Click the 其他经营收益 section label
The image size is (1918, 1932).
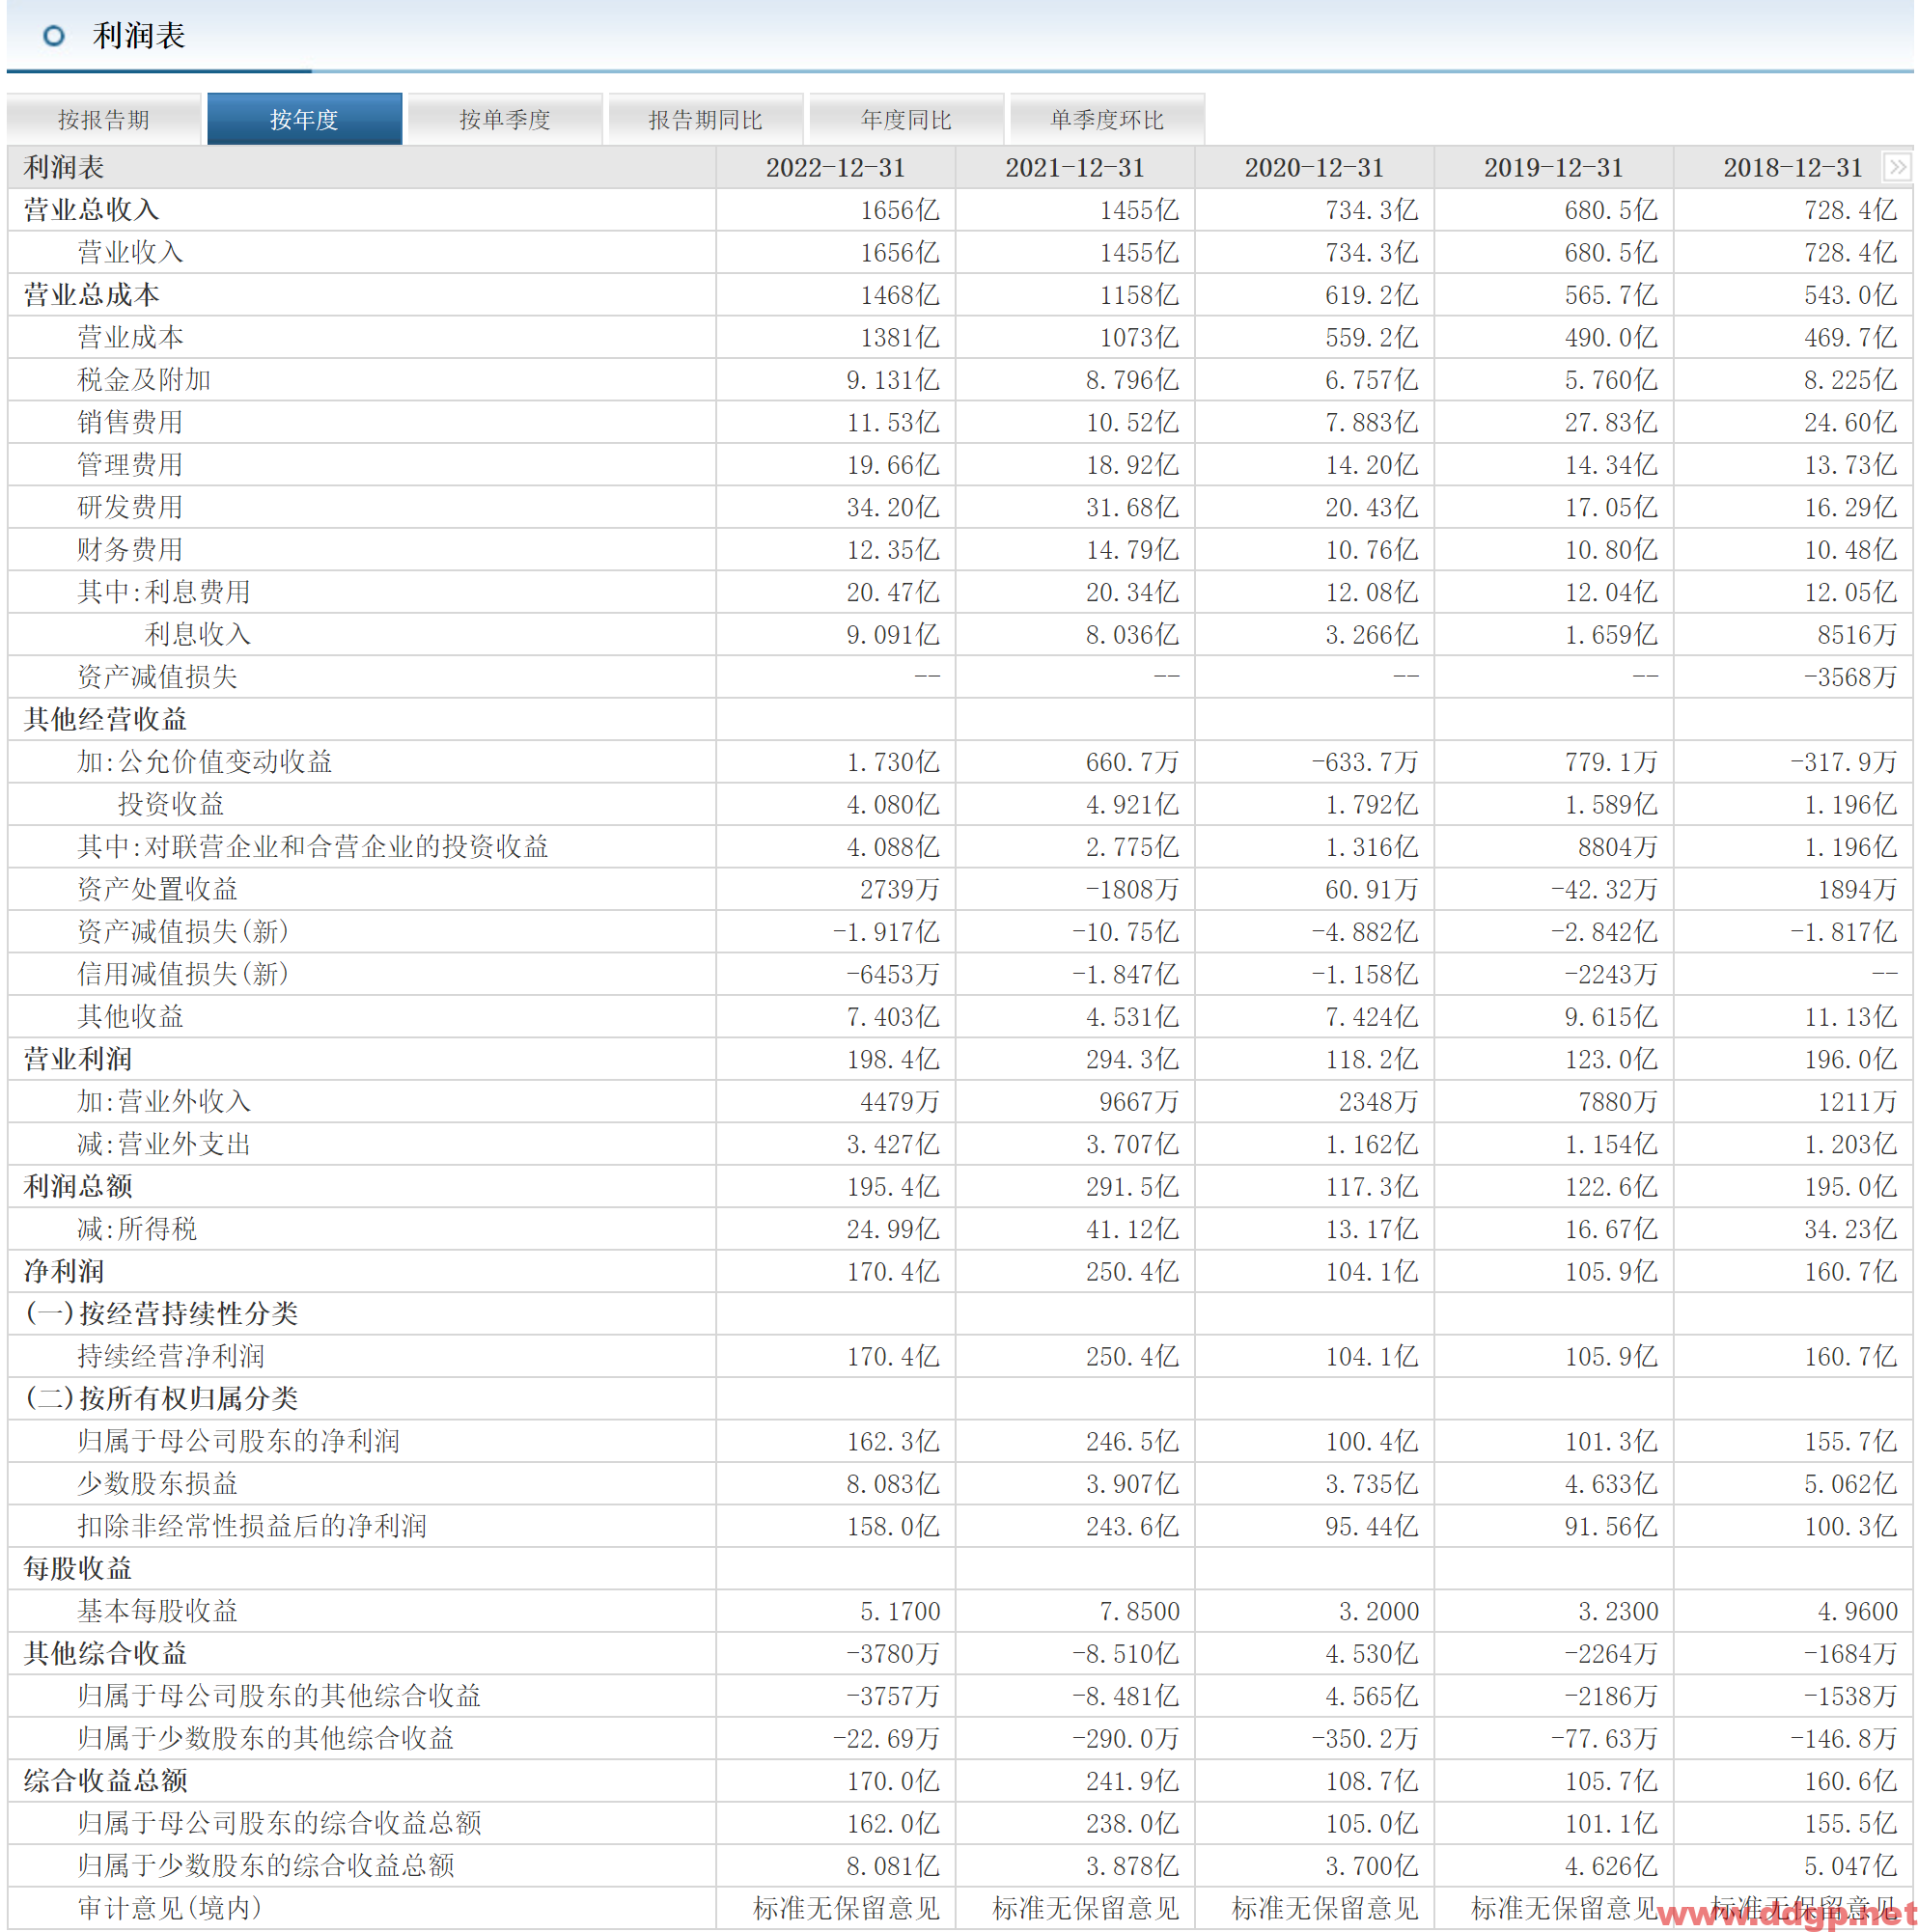click(x=105, y=719)
